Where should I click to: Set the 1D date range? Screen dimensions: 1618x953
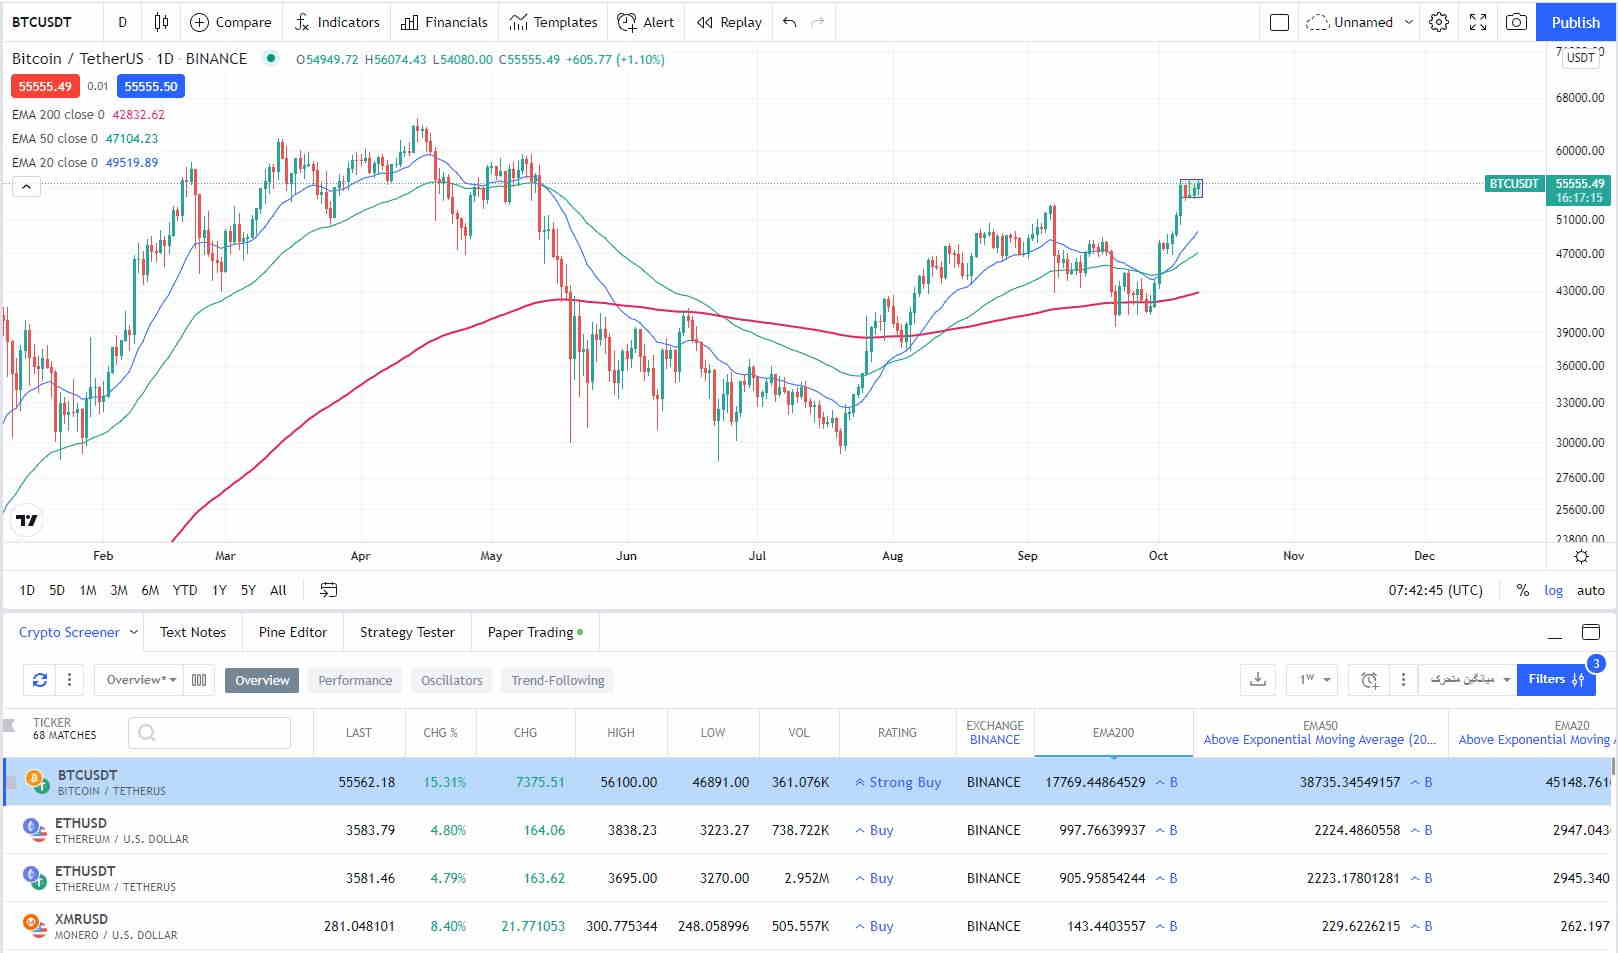(27, 590)
